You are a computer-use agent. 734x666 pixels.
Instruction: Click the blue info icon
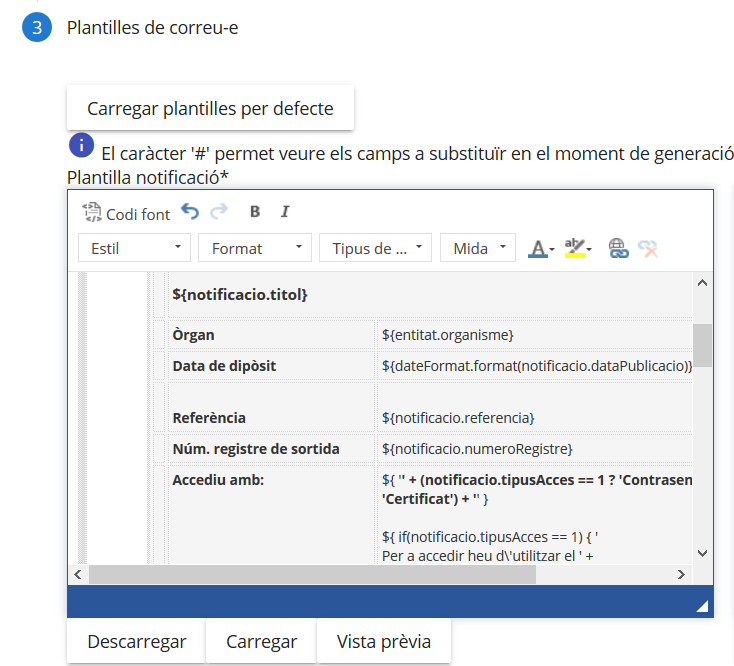pos(81,146)
